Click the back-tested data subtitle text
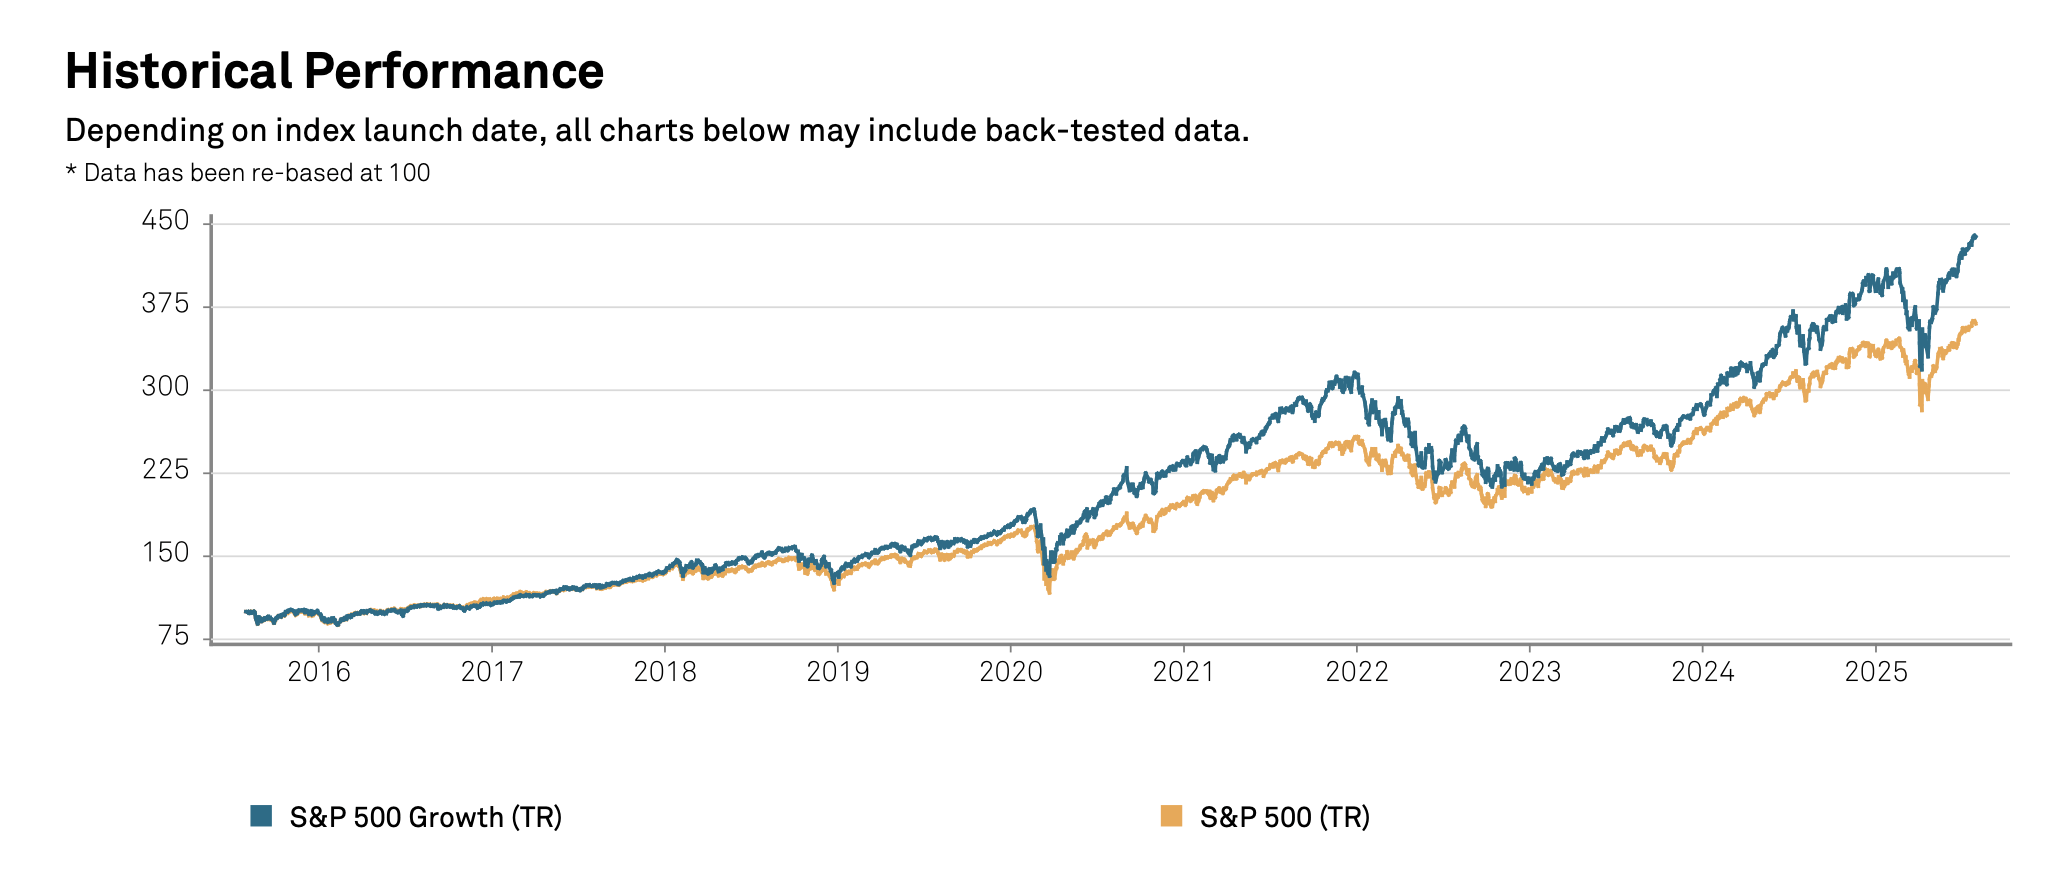 [657, 130]
